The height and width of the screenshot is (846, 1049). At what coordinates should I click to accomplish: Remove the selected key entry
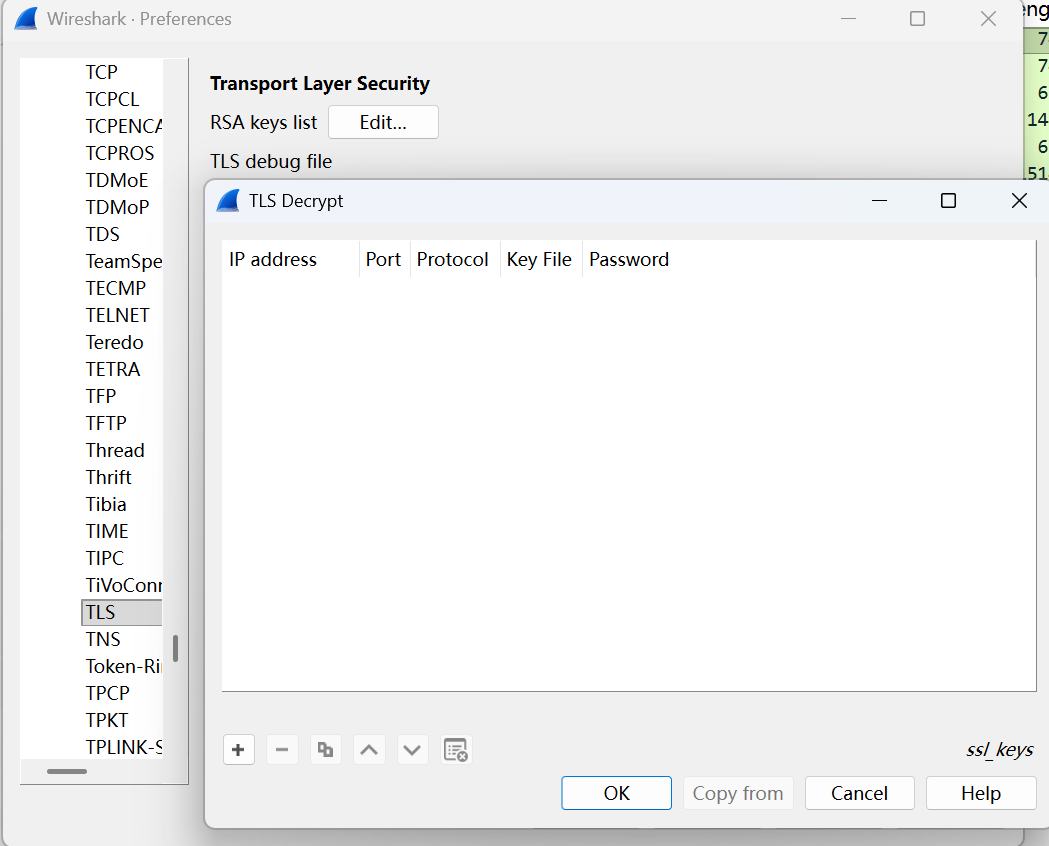point(282,749)
